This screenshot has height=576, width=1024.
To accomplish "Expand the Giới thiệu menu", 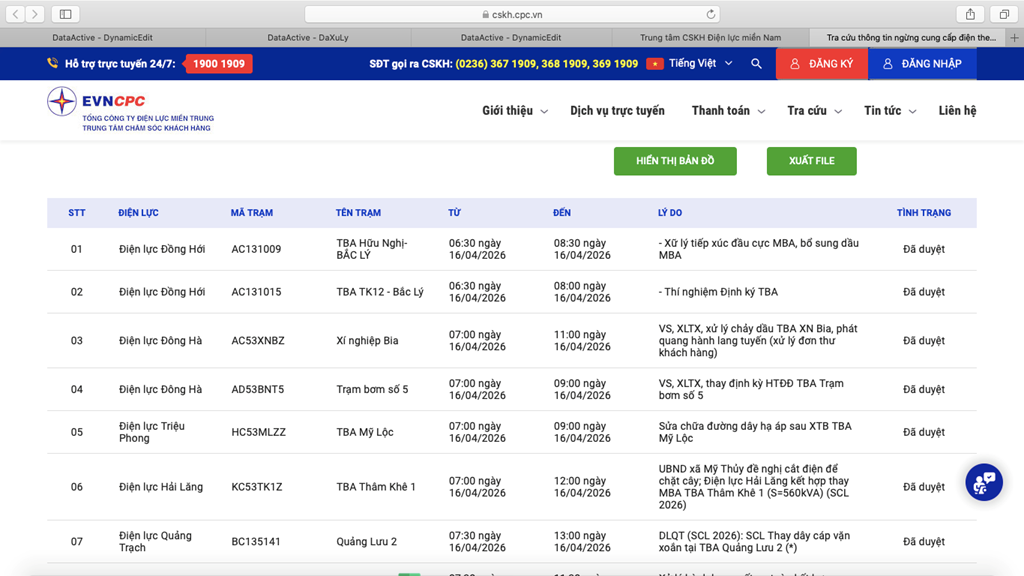I will [x=514, y=111].
